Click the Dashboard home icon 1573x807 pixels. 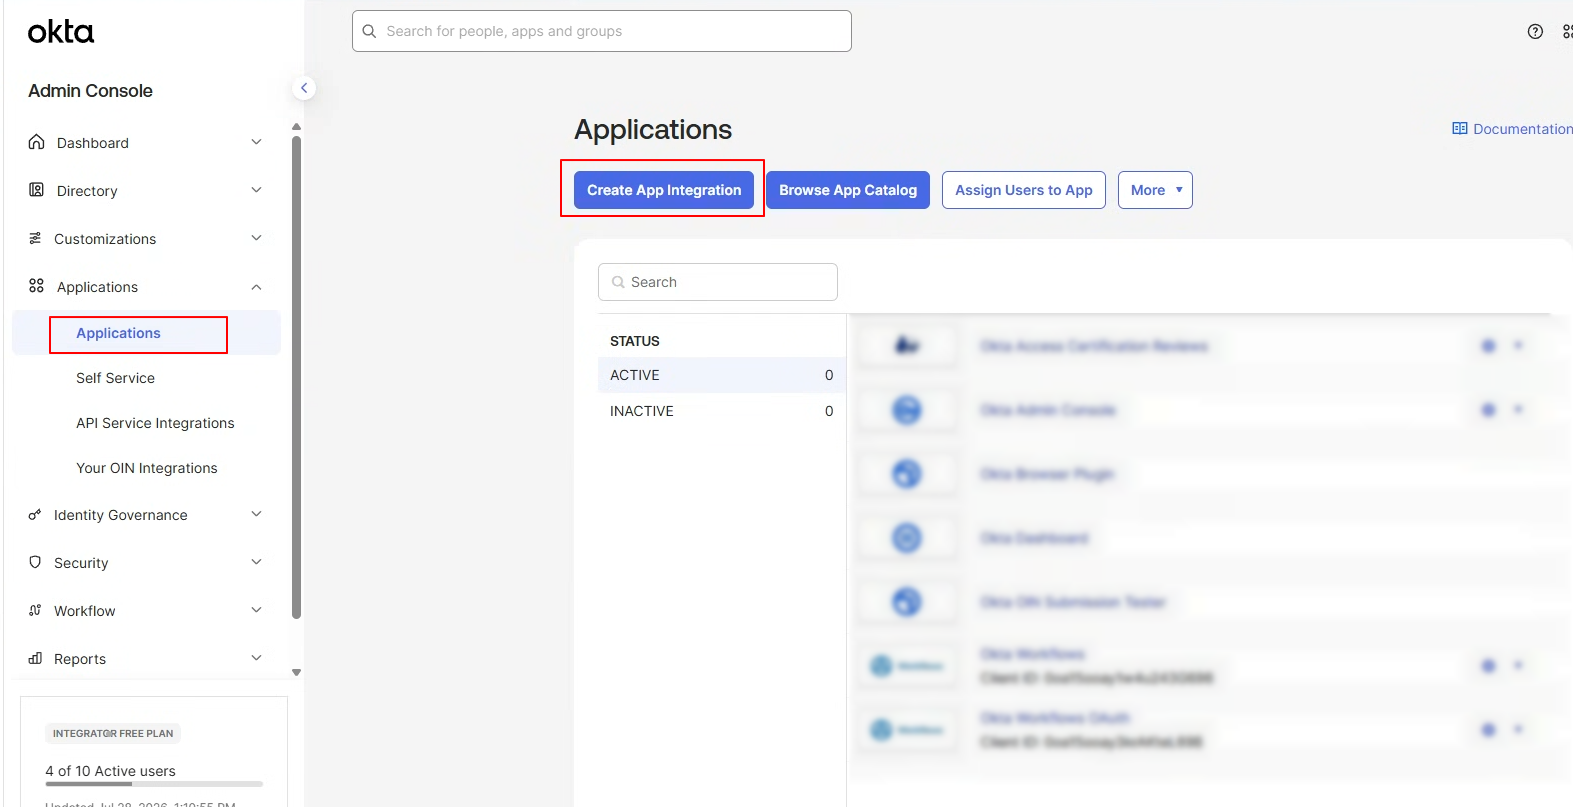(x=36, y=142)
